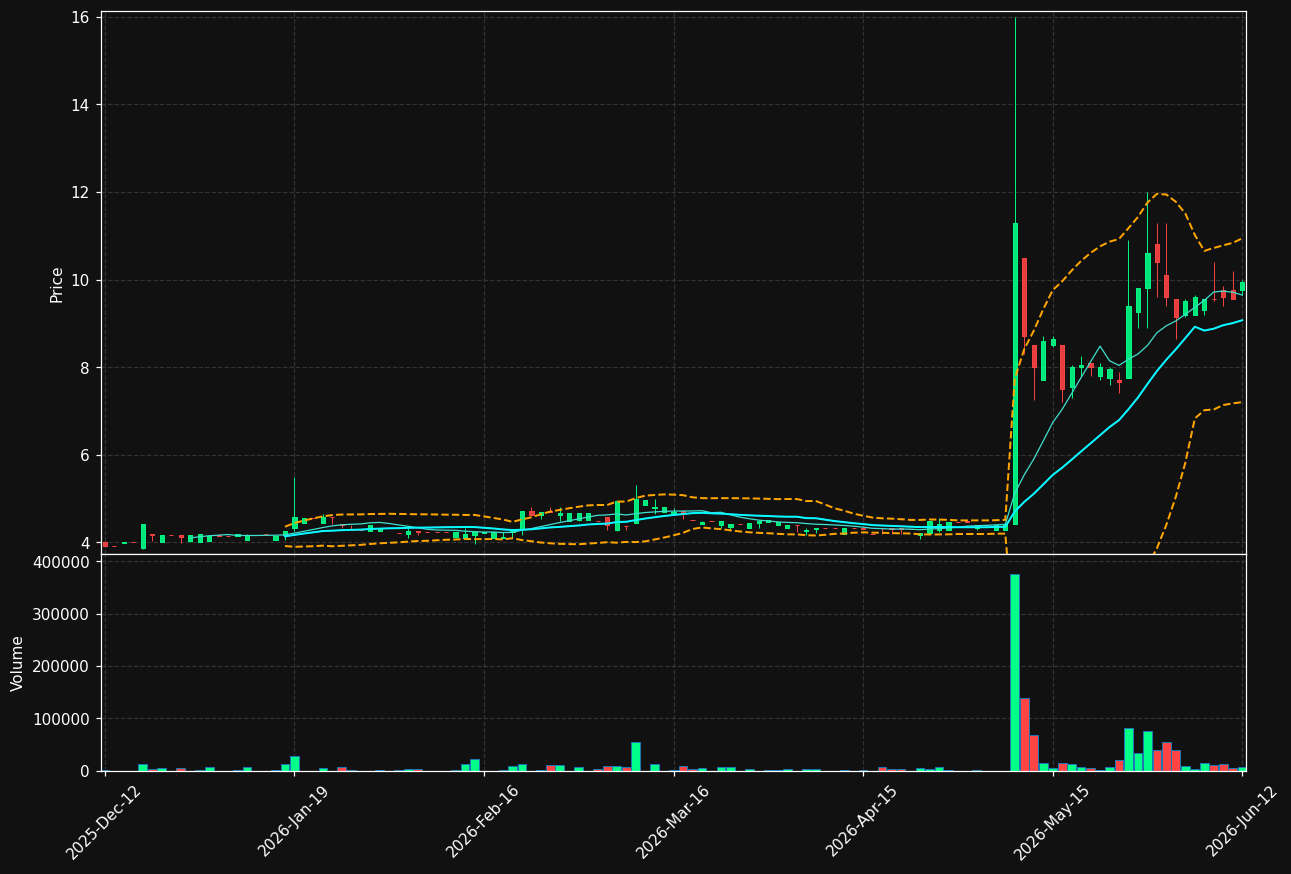Screen dimensions: 1291x874
Task: Click the Volume axis title
Action: coord(18,663)
